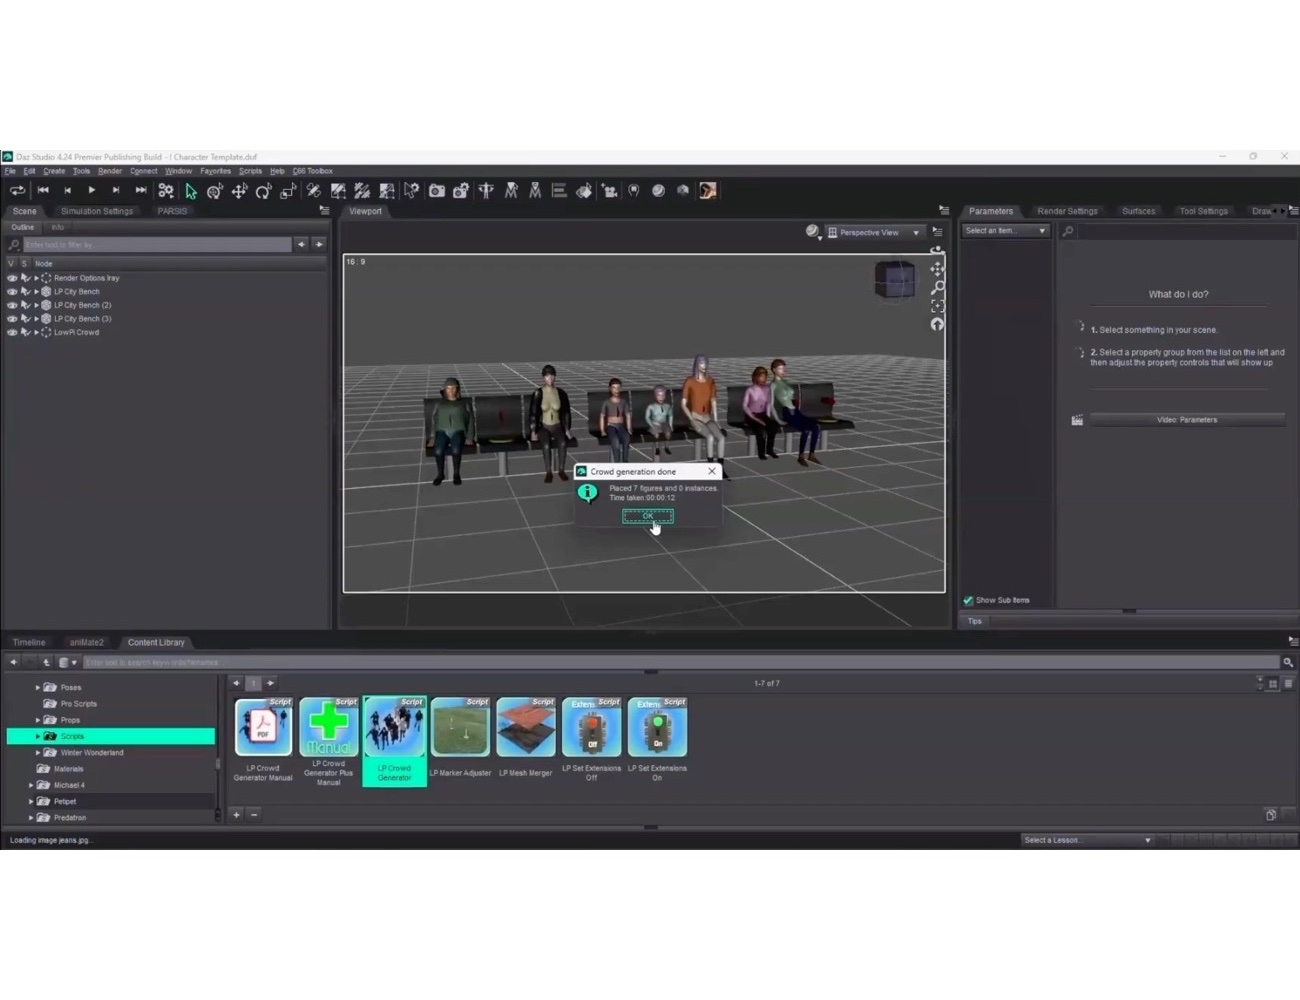Click the C66 Toolbox icon on toolbar

coord(313,170)
